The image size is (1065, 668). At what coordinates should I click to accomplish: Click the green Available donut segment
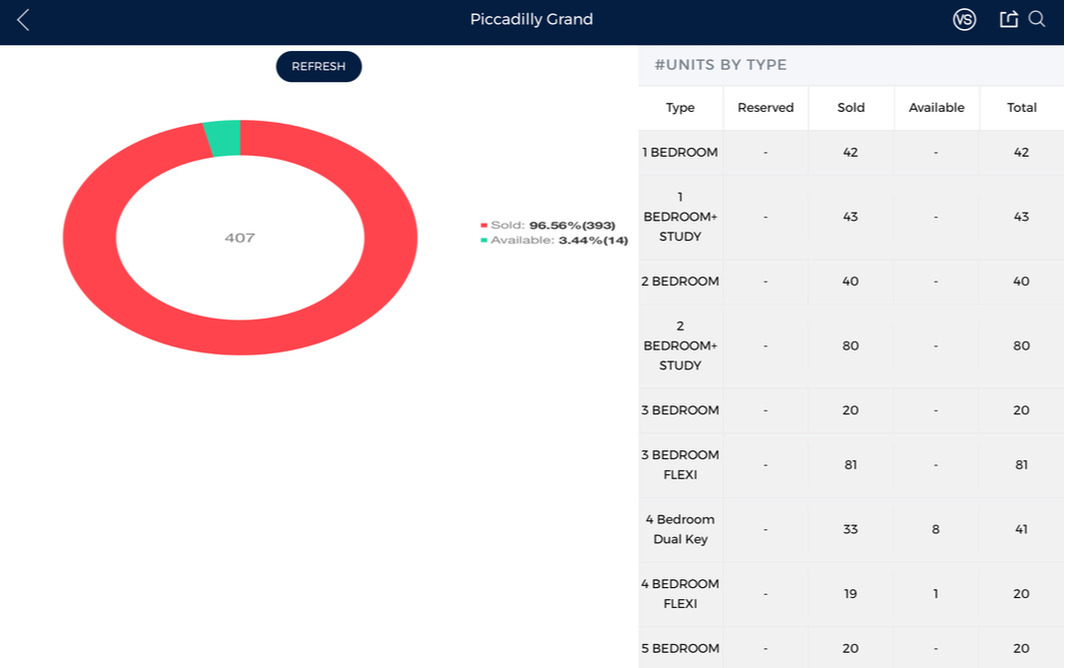[223, 138]
